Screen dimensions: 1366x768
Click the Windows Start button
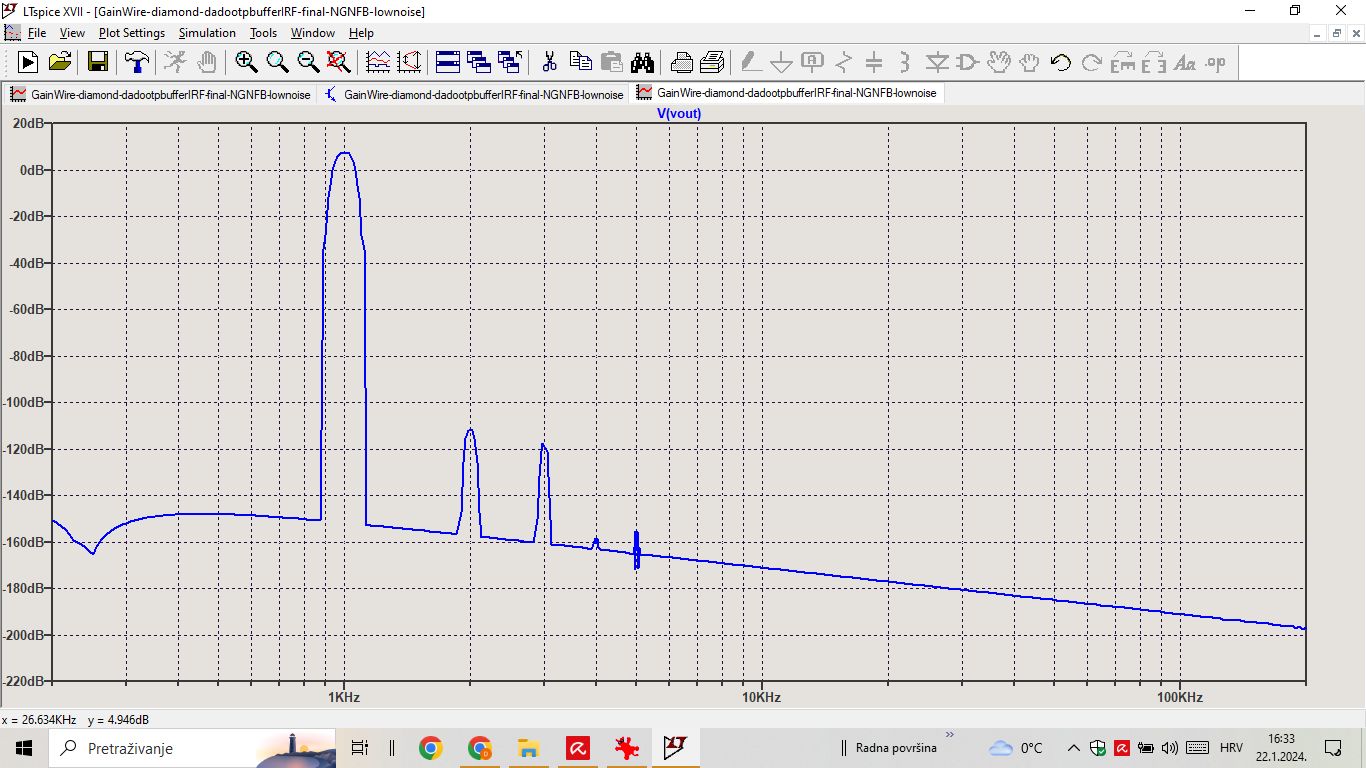click(x=24, y=748)
